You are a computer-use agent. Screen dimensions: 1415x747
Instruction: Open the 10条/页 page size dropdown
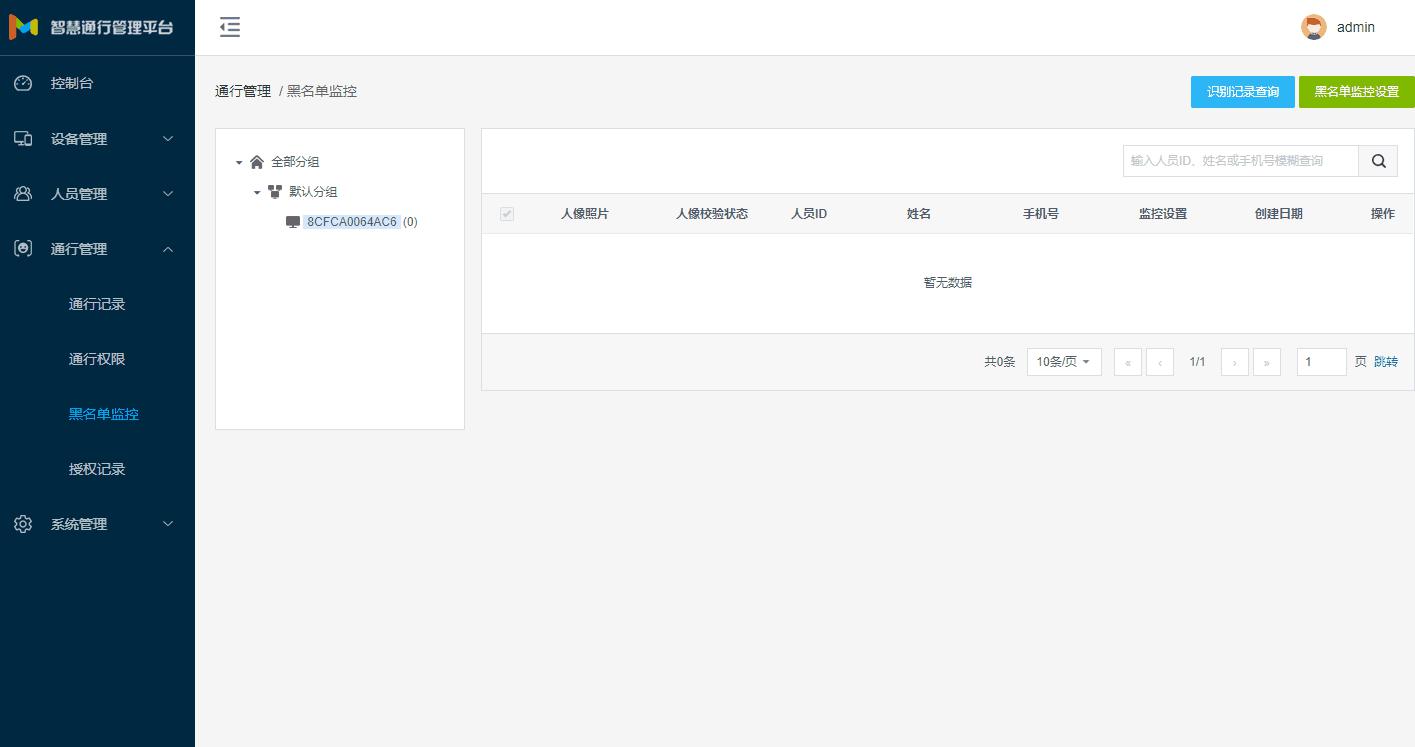click(1063, 362)
